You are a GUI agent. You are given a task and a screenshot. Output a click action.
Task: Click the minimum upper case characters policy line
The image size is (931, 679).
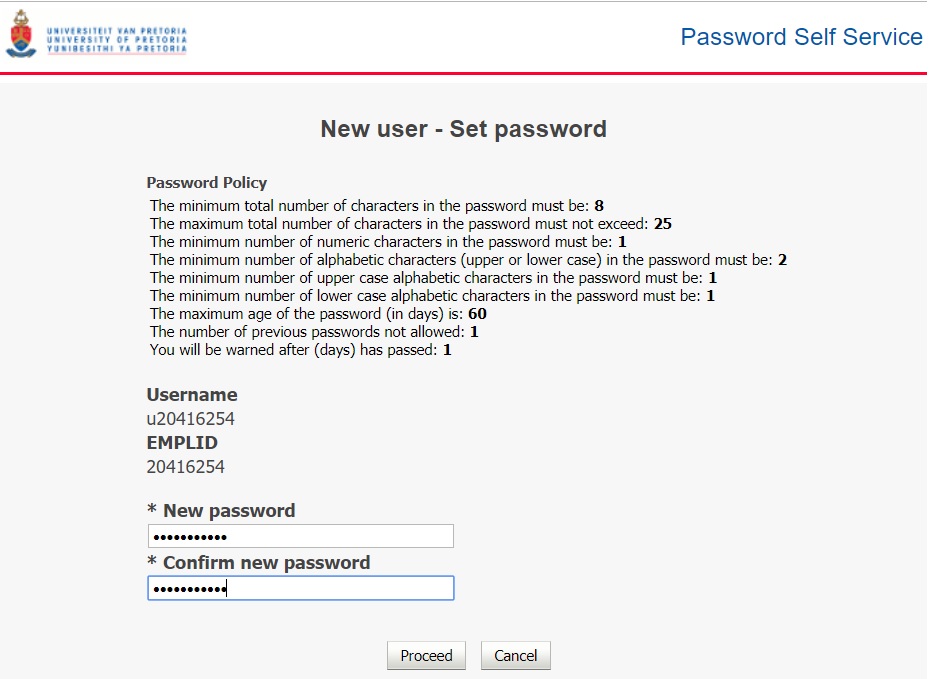(x=433, y=278)
